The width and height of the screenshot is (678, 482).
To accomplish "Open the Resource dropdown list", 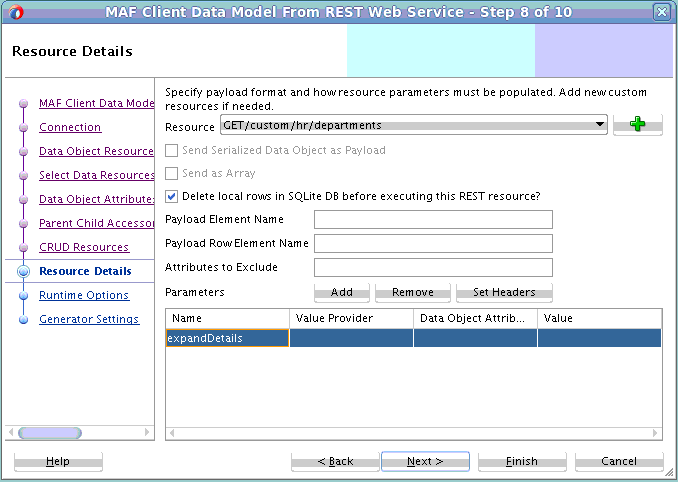I will click(414, 125).
